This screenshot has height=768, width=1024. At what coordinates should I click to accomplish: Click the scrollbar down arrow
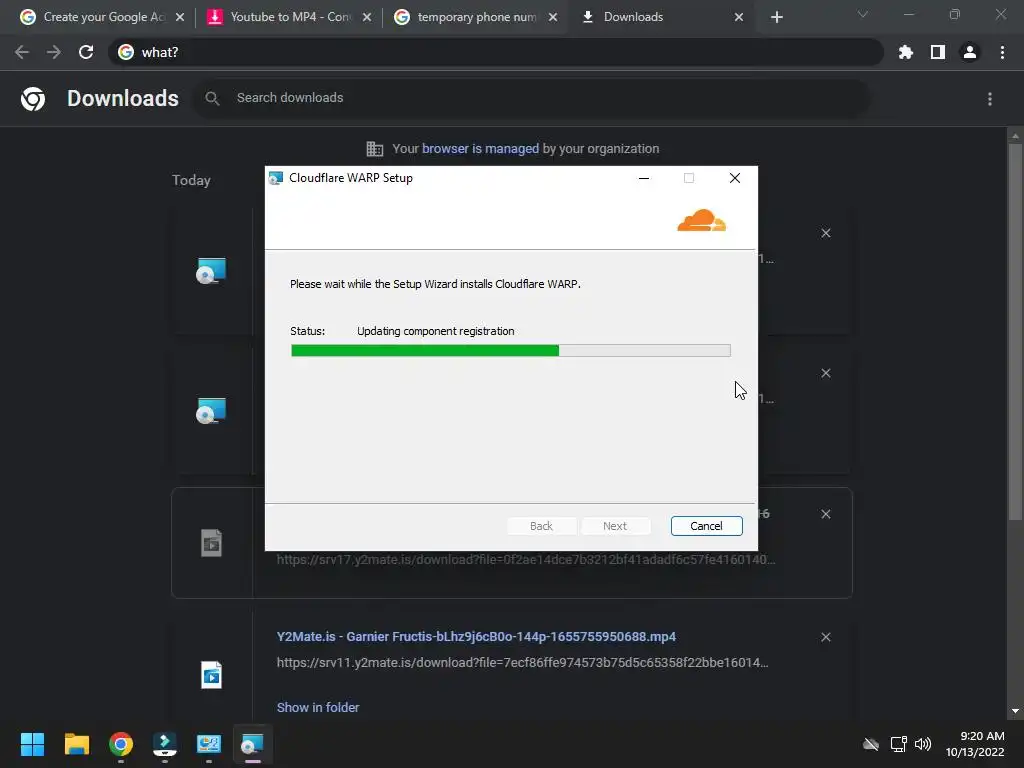point(1015,711)
